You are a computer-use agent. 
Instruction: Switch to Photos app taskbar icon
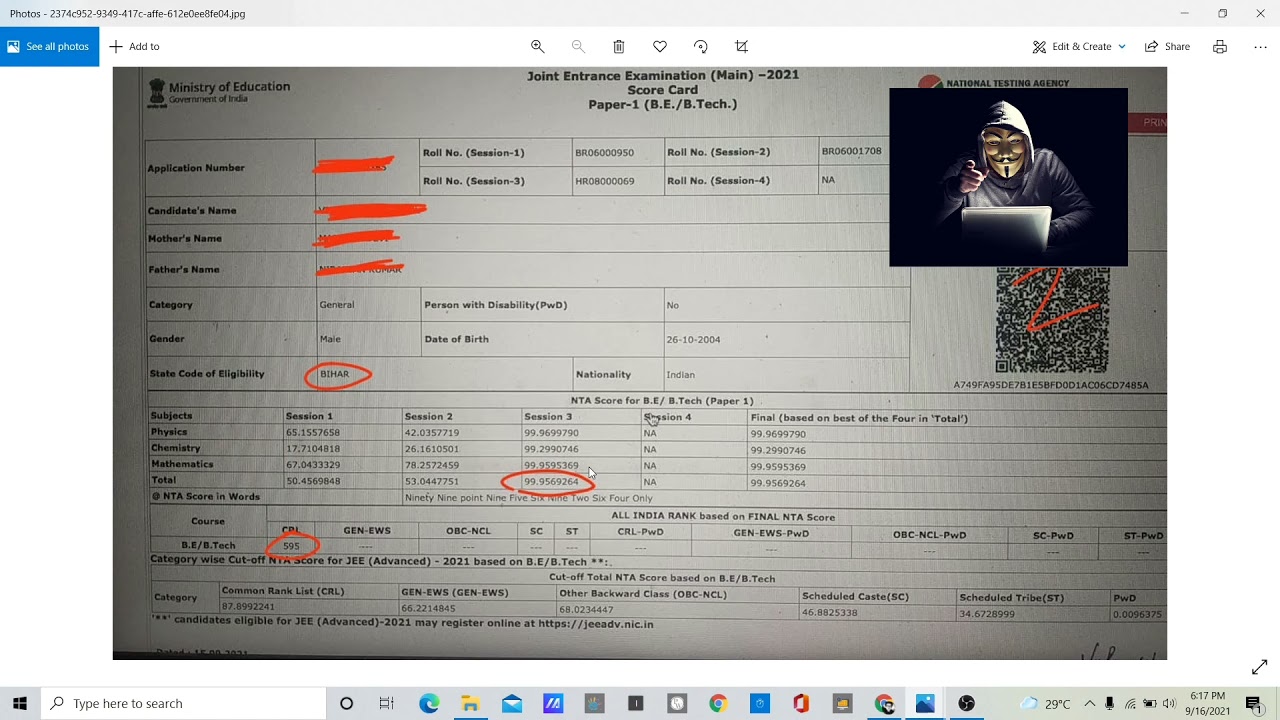[925, 703]
